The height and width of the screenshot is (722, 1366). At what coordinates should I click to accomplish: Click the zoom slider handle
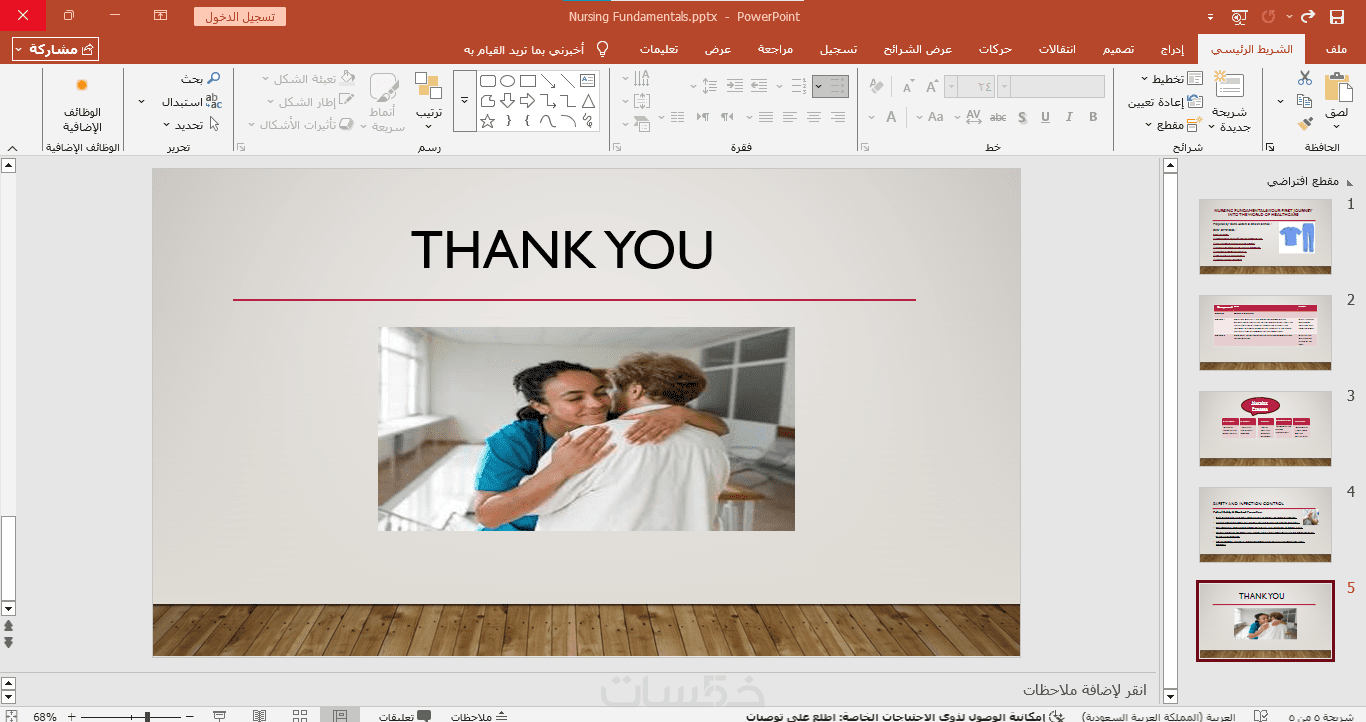coord(147,716)
